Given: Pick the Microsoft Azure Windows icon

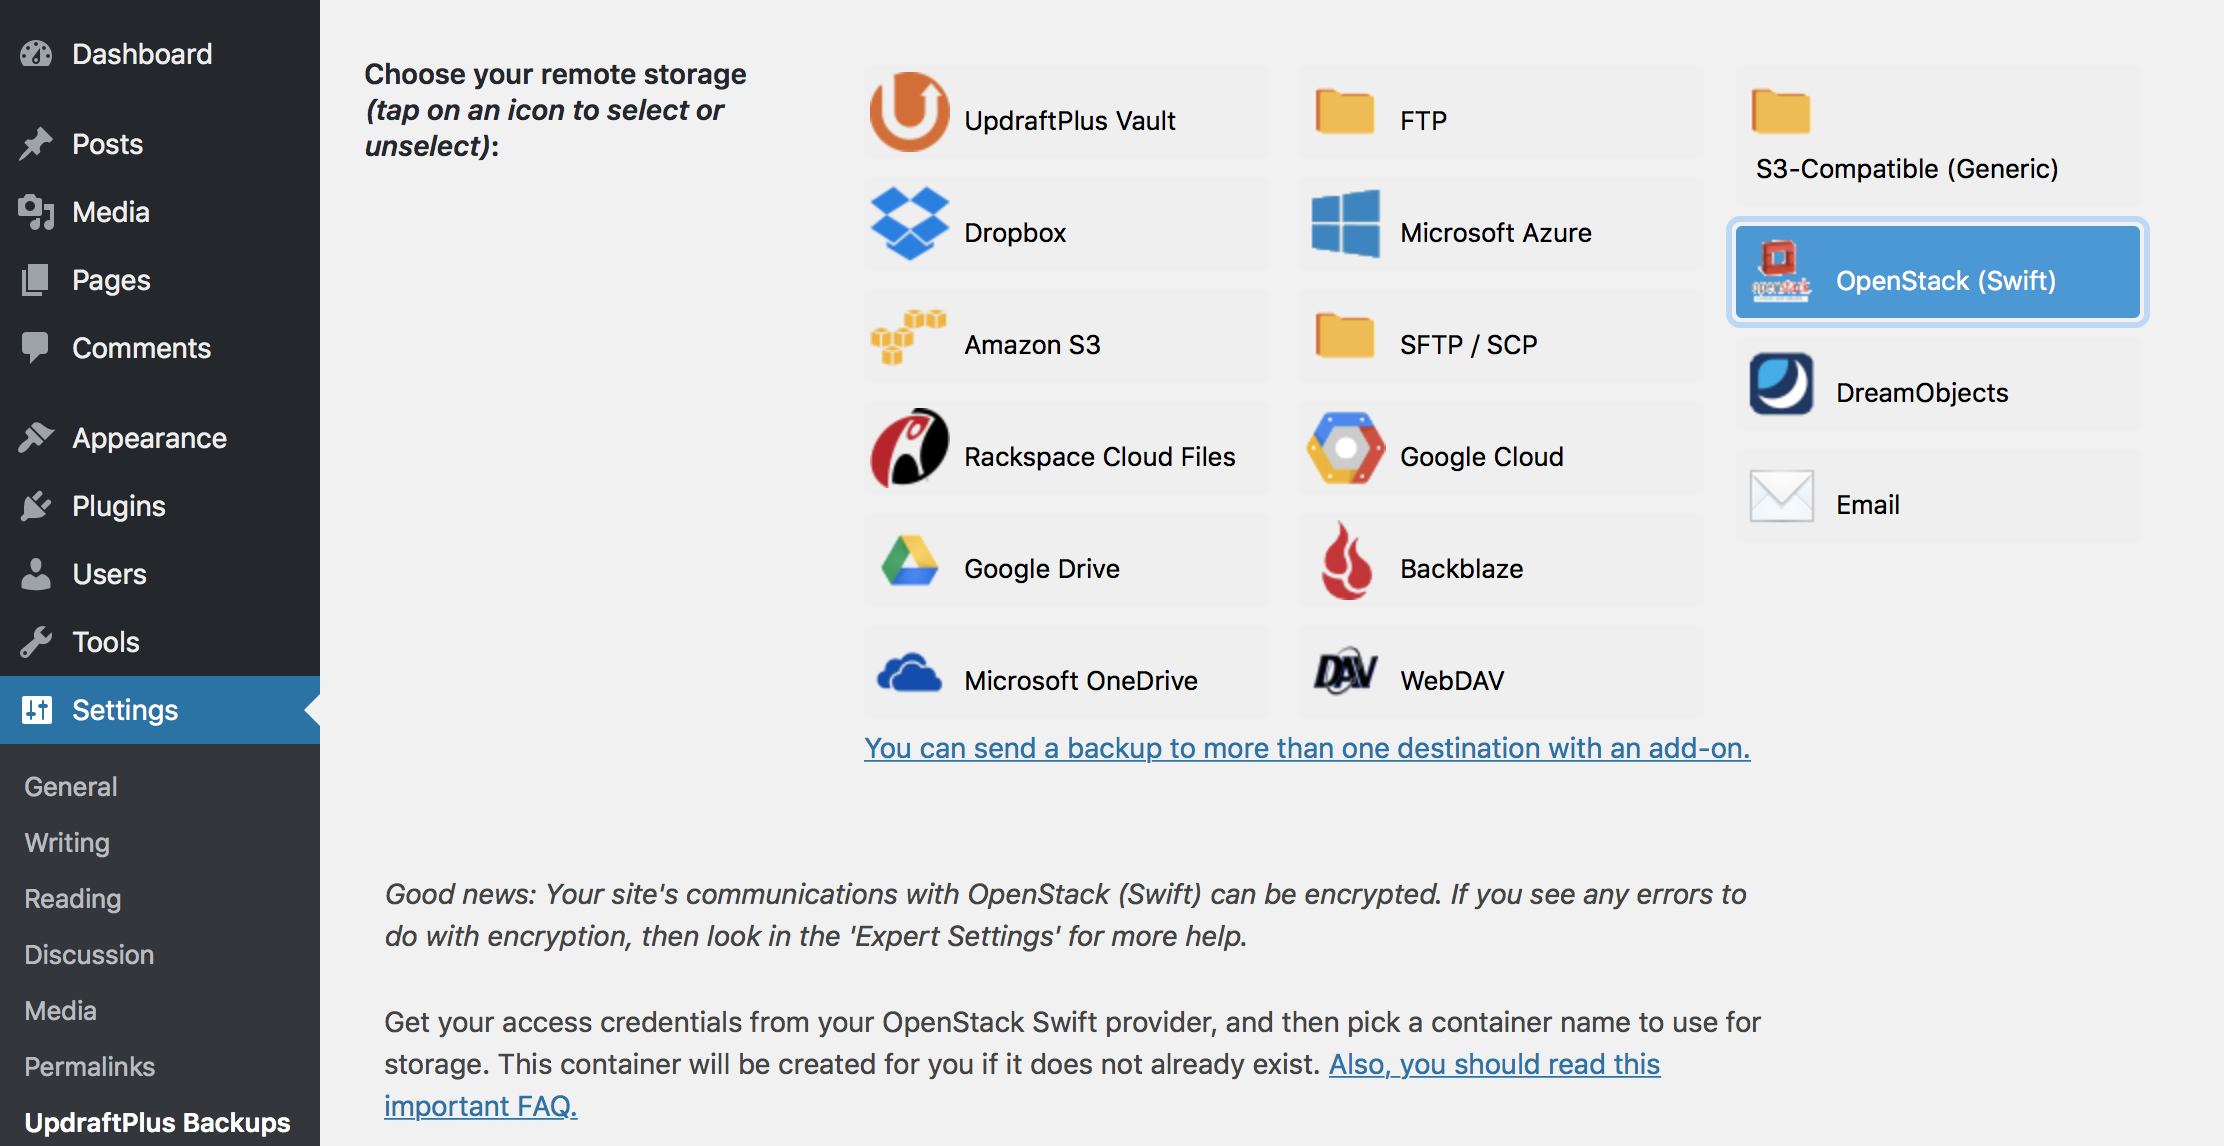Looking at the screenshot, I should [x=1345, y=223].
